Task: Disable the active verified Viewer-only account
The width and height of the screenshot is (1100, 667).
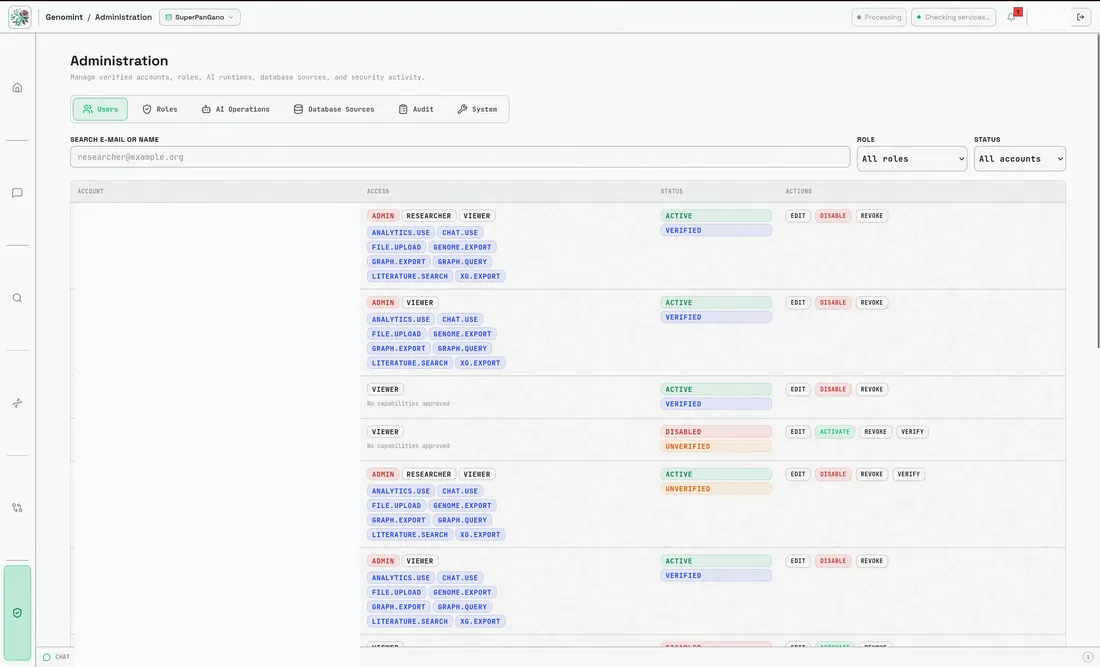Action: [833, 389]
